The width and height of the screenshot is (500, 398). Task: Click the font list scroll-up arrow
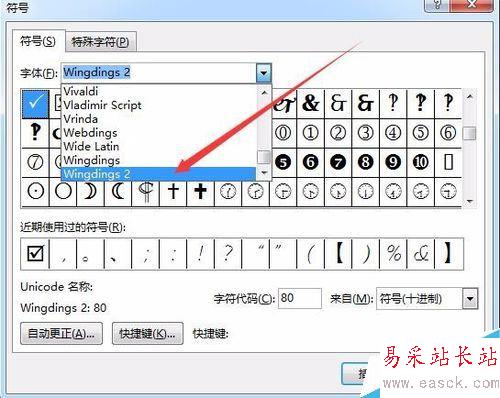(x=264, y=92)
